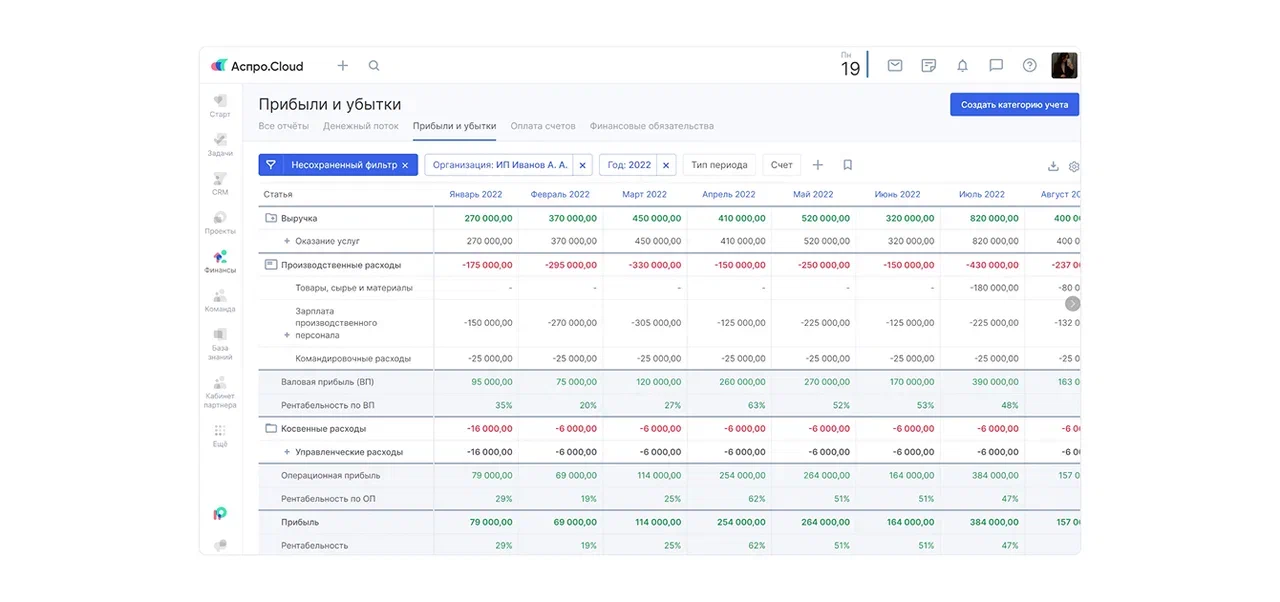Screen dimensions: 1280x602
Task: Open the Финансы section in sidebar
Action: pos(220,261)
